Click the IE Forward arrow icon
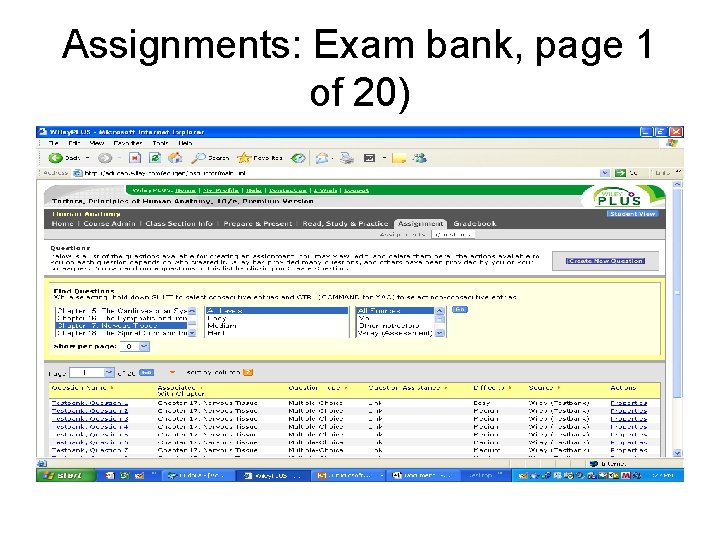The width and height of the screenshot is (720, 540). 105,158
